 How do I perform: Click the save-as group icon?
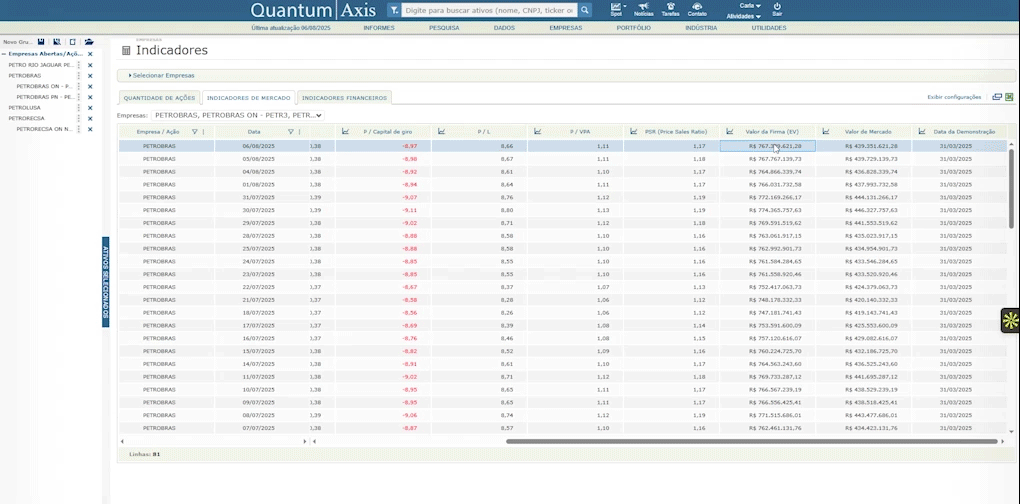pyautogui.click(x=57, y=42)
